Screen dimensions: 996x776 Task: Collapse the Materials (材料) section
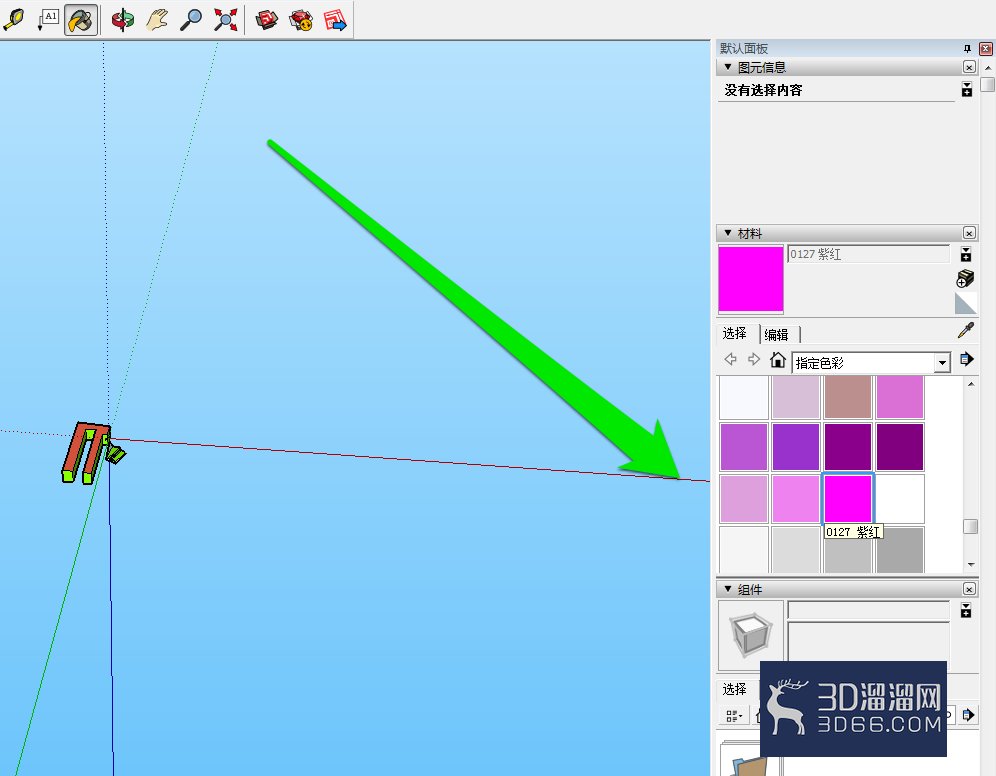[x=728, y=233]
